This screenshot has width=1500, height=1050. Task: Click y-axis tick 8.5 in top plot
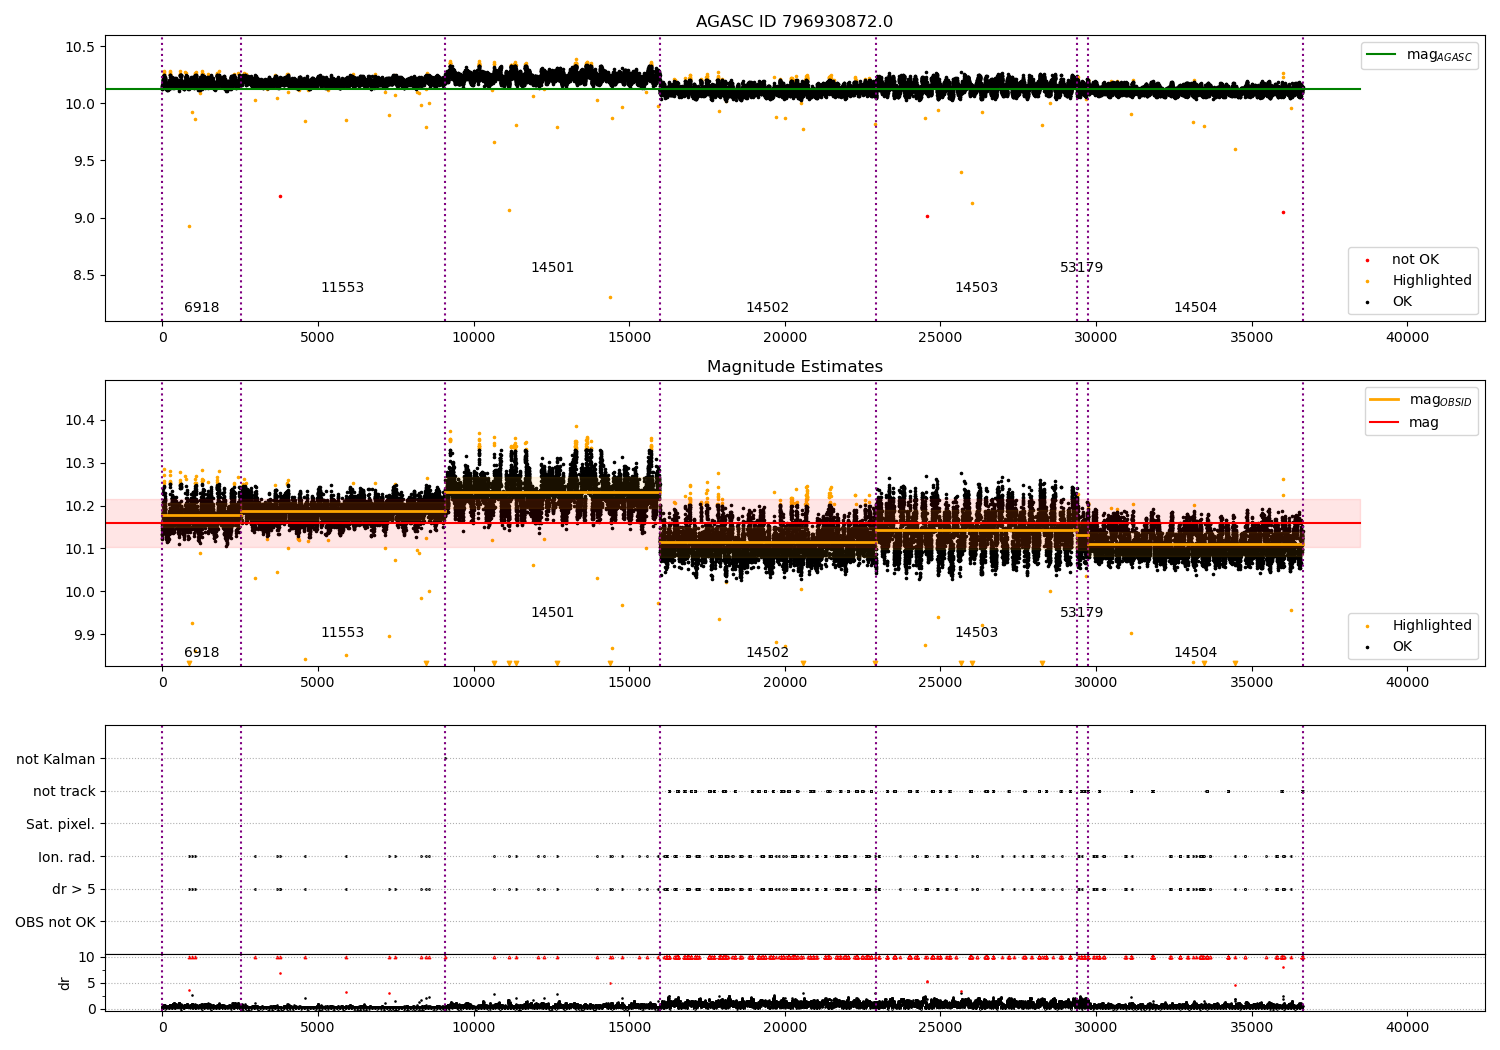[84, 276]
